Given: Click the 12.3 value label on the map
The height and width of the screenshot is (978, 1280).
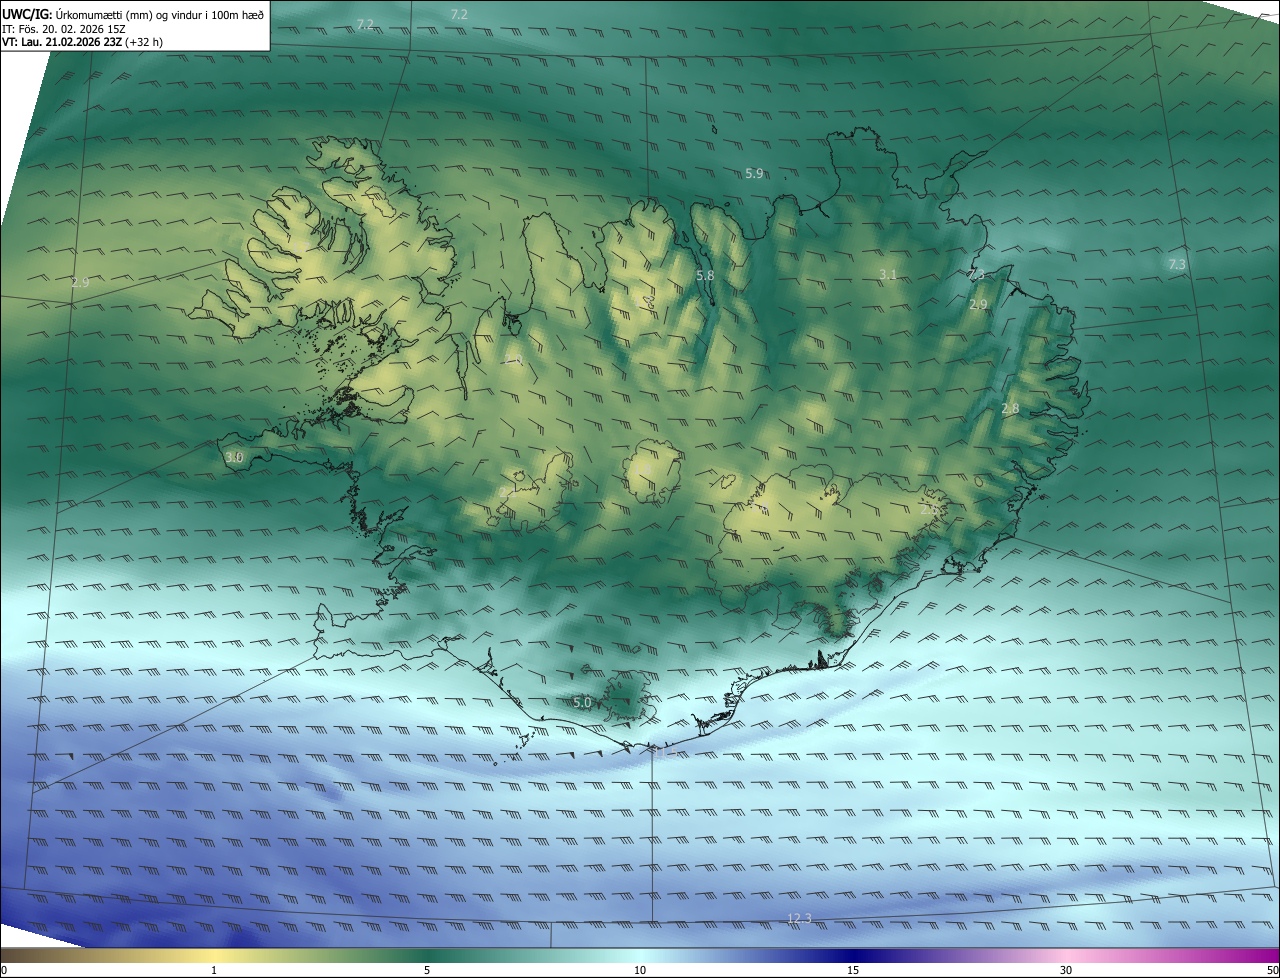Looking at the screenshot, I should 799,918.
